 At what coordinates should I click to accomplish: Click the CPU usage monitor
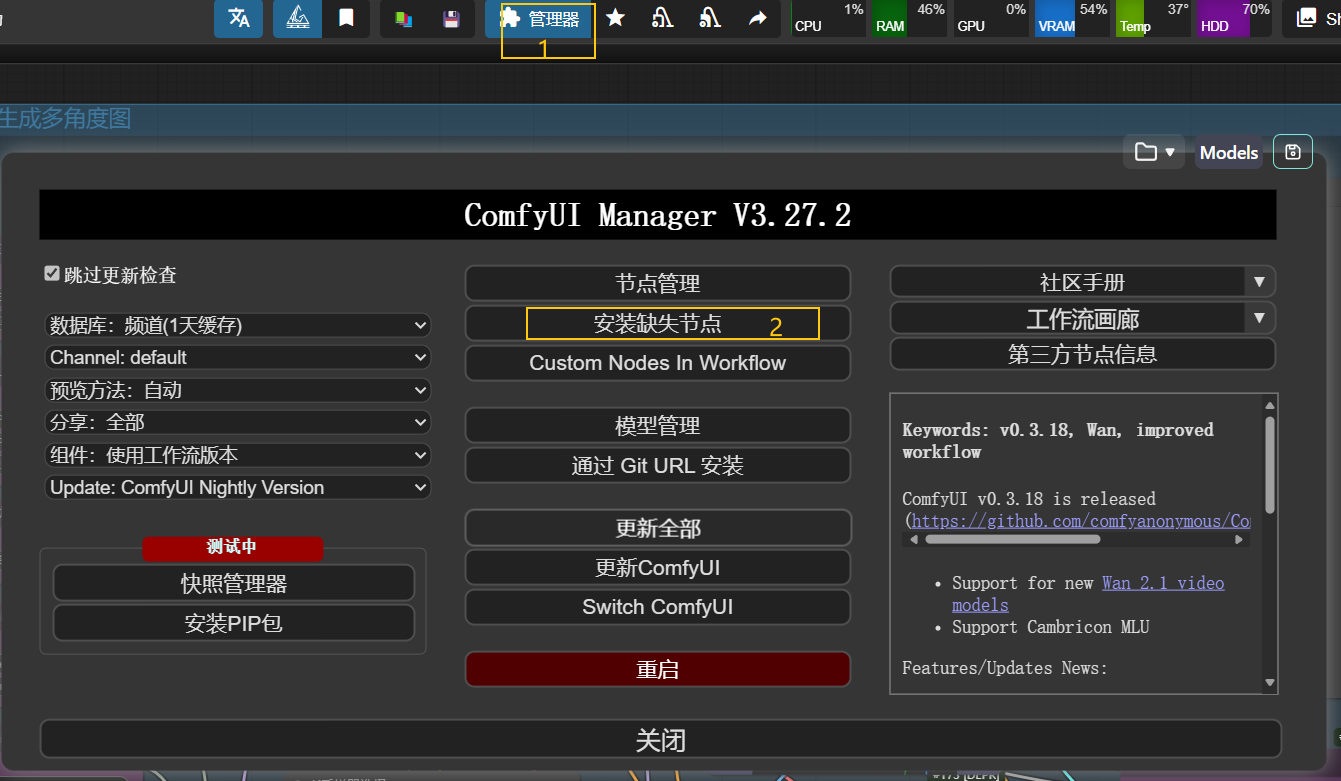(829, 18)
